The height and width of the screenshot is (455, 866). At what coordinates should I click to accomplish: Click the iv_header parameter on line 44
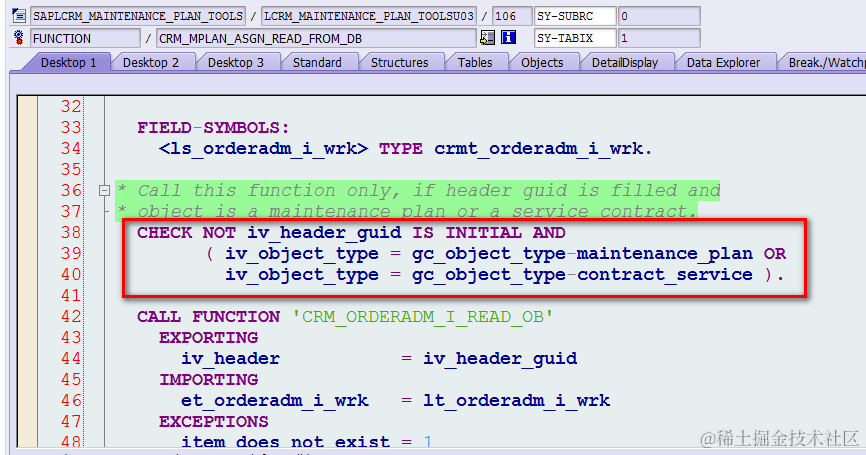pos(230,358)
